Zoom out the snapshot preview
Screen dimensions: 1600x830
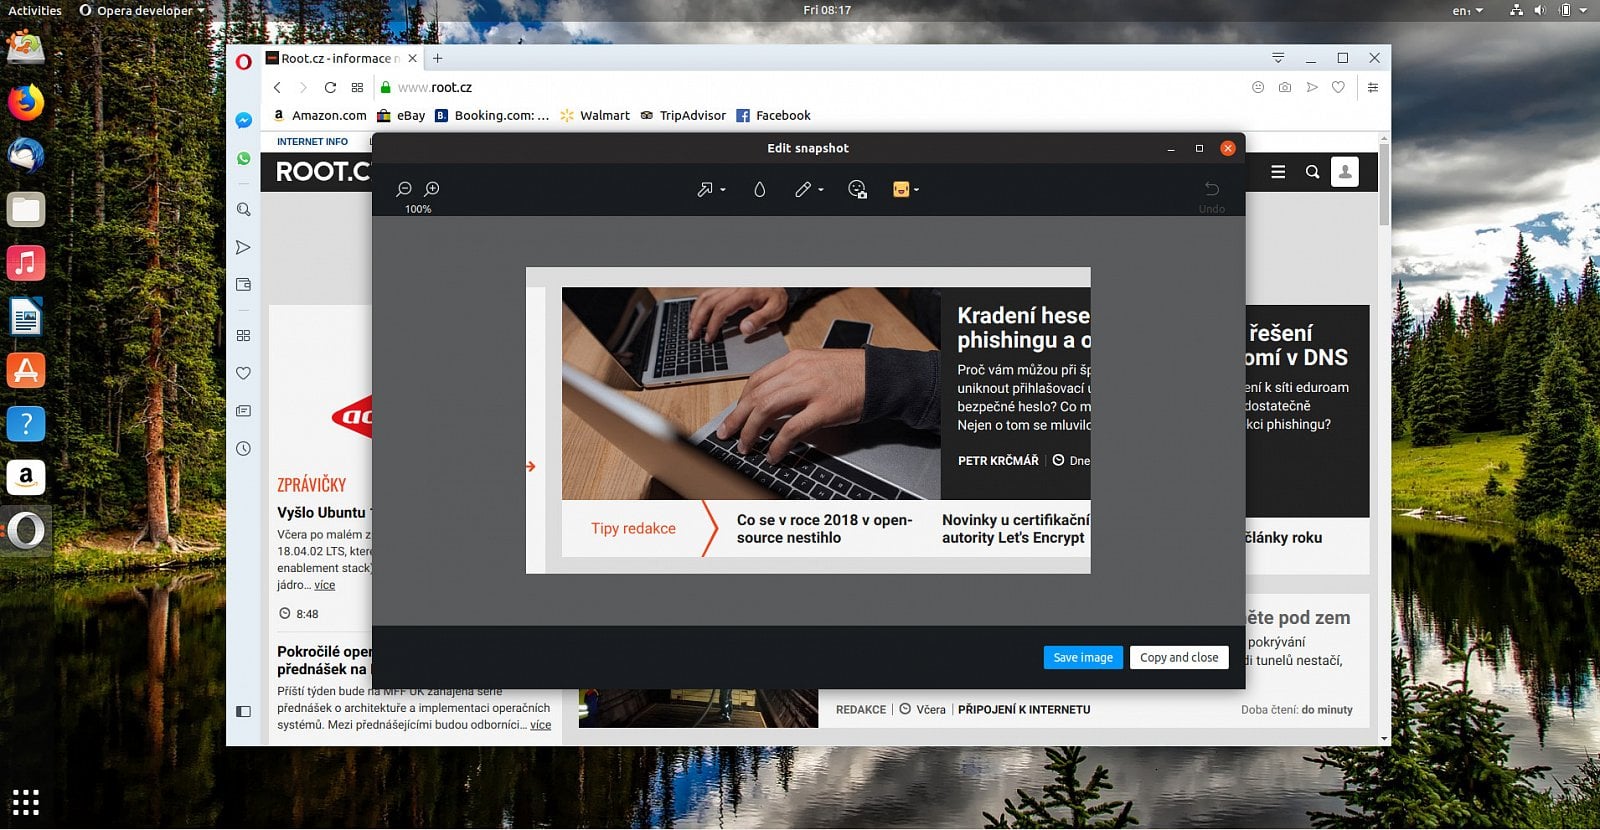(x=404, y=189)
